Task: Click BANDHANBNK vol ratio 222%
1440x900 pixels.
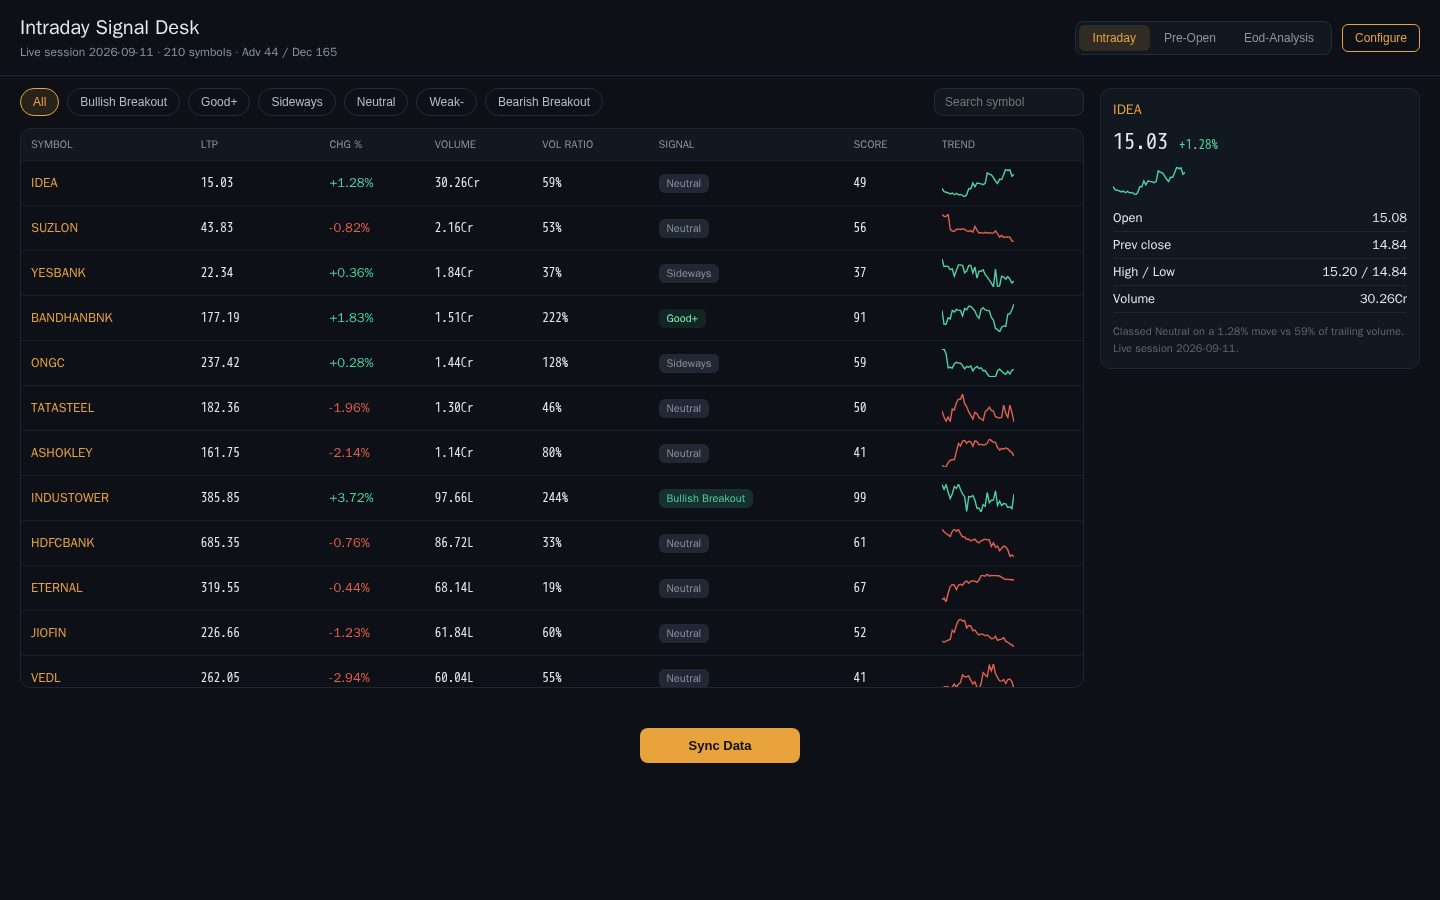Action: click(x=555, y=318)
